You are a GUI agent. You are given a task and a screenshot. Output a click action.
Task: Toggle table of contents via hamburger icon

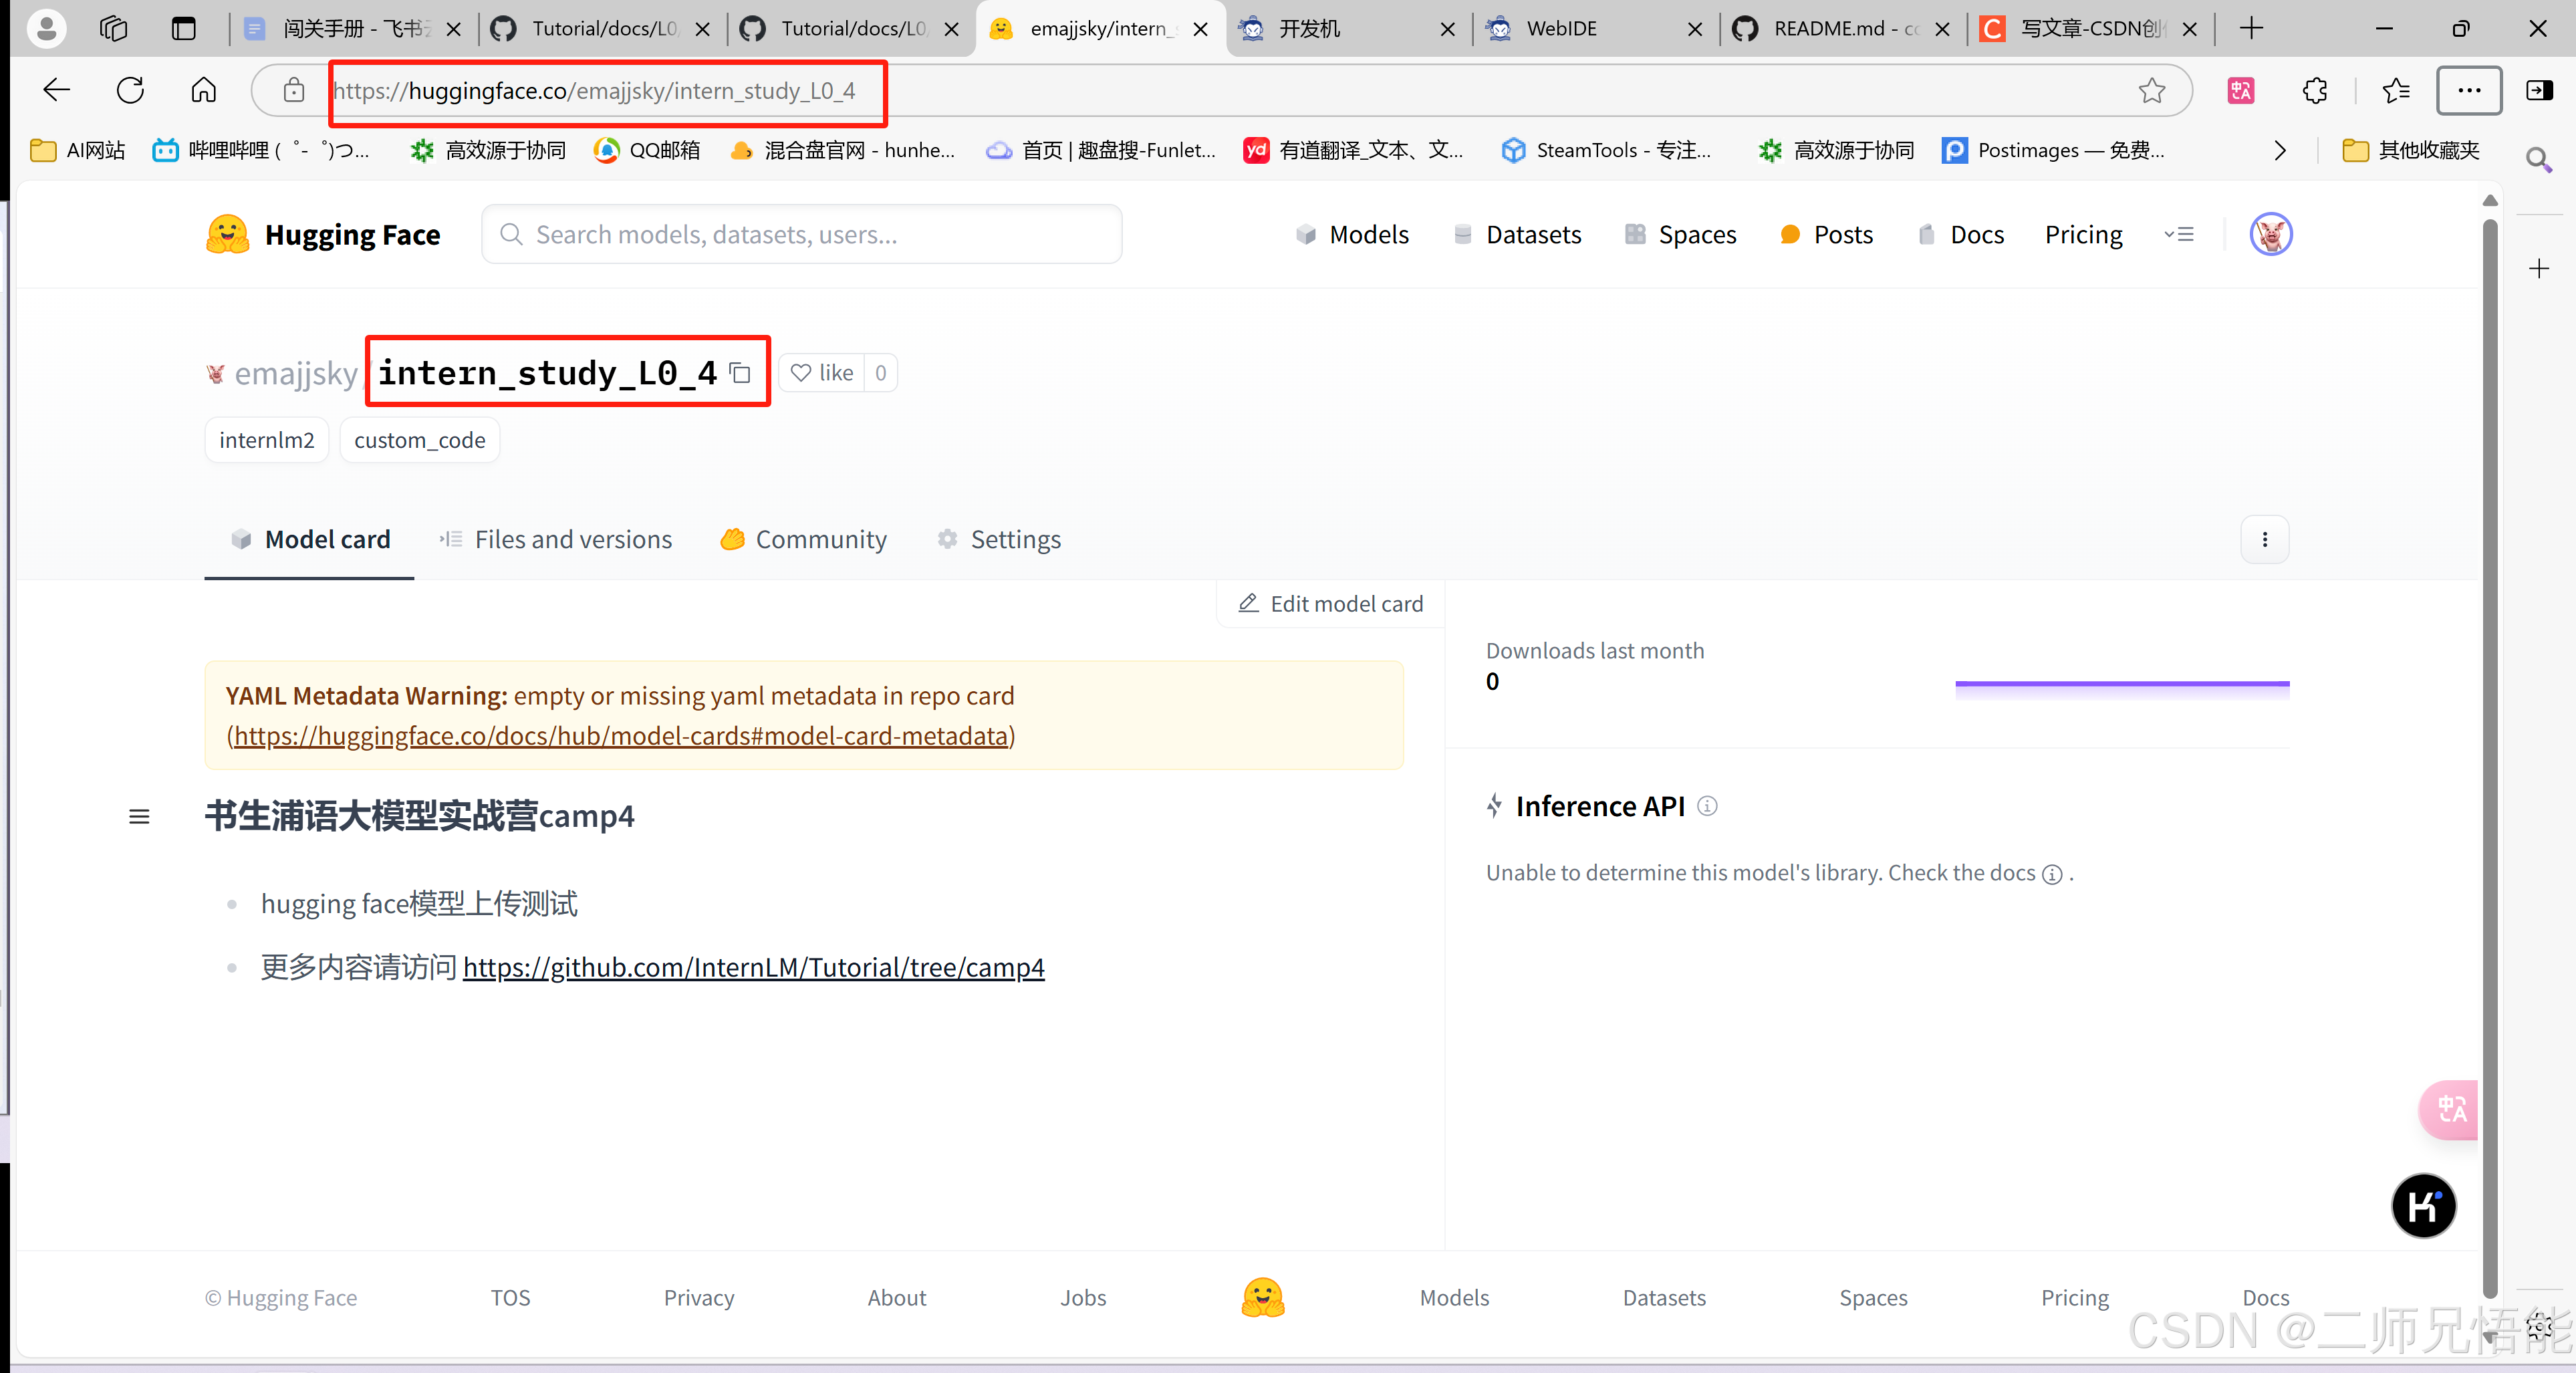coord(139,816)
